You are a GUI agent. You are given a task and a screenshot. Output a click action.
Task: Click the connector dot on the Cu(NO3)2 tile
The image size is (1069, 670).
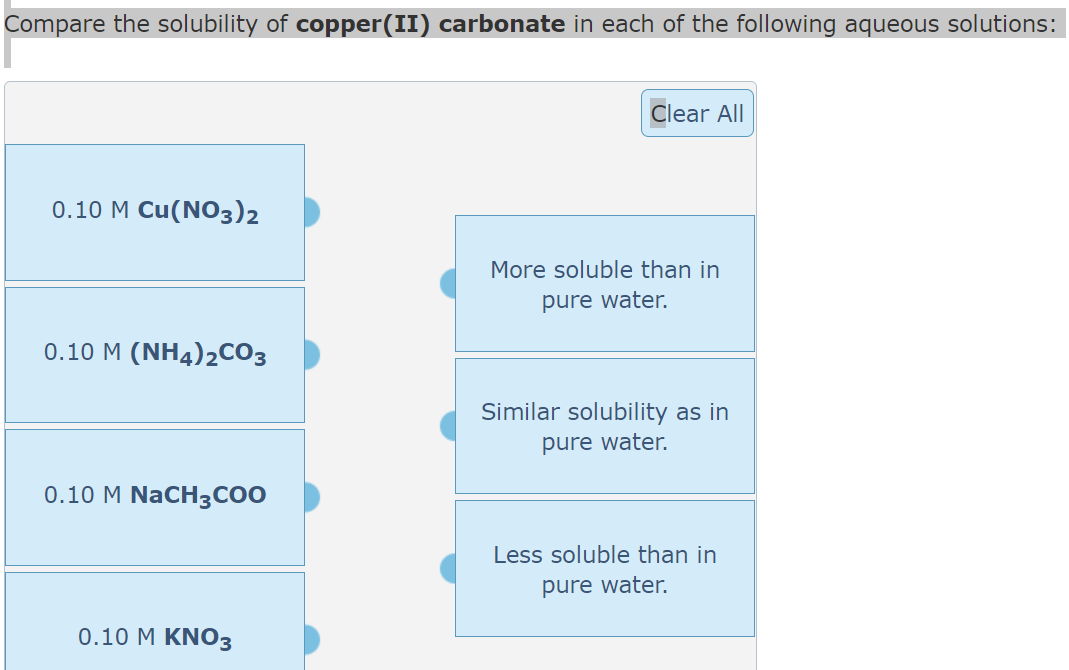coord(310,212)
